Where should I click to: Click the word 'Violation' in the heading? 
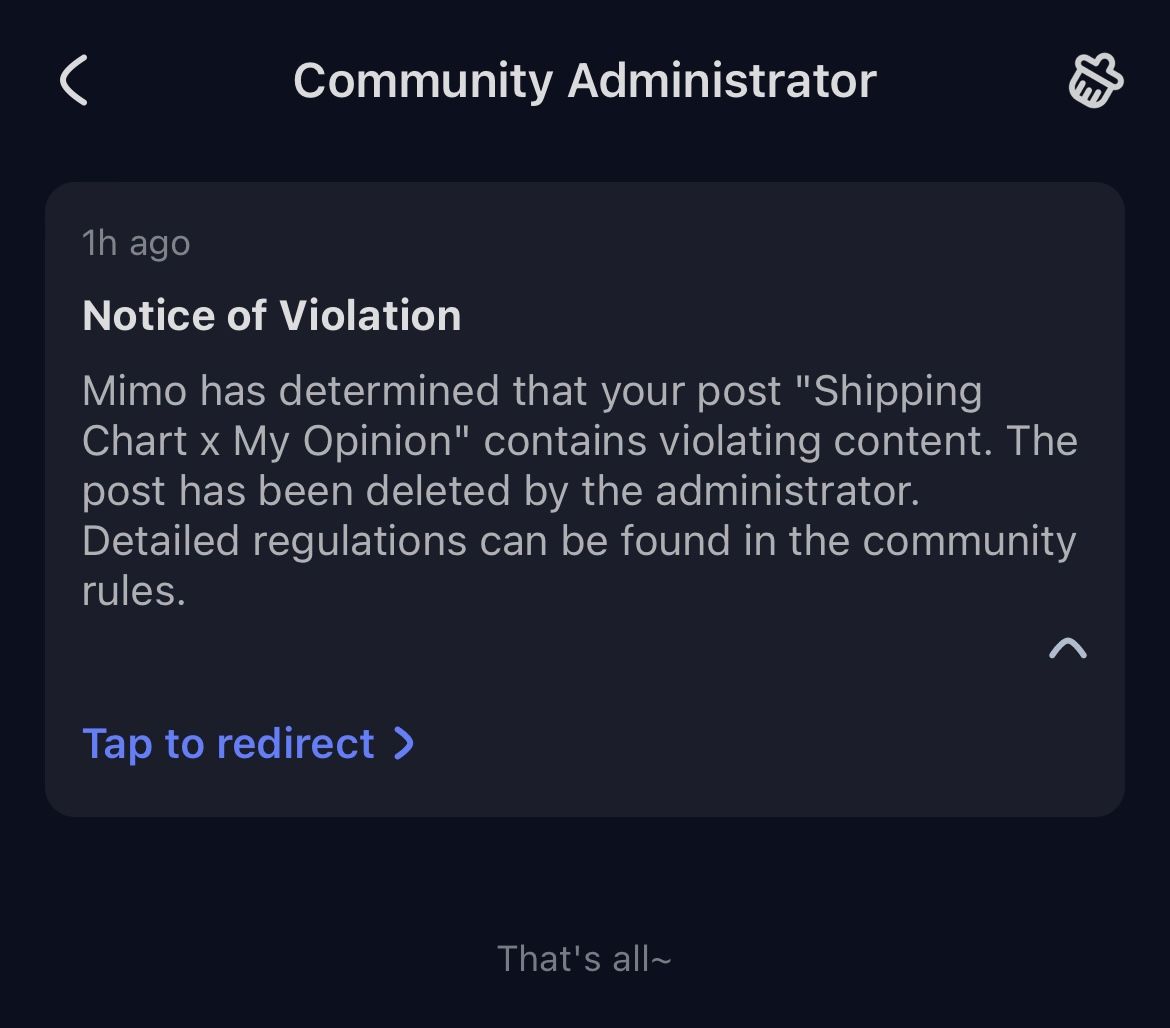pyautogui.click(x=370, y=316)
